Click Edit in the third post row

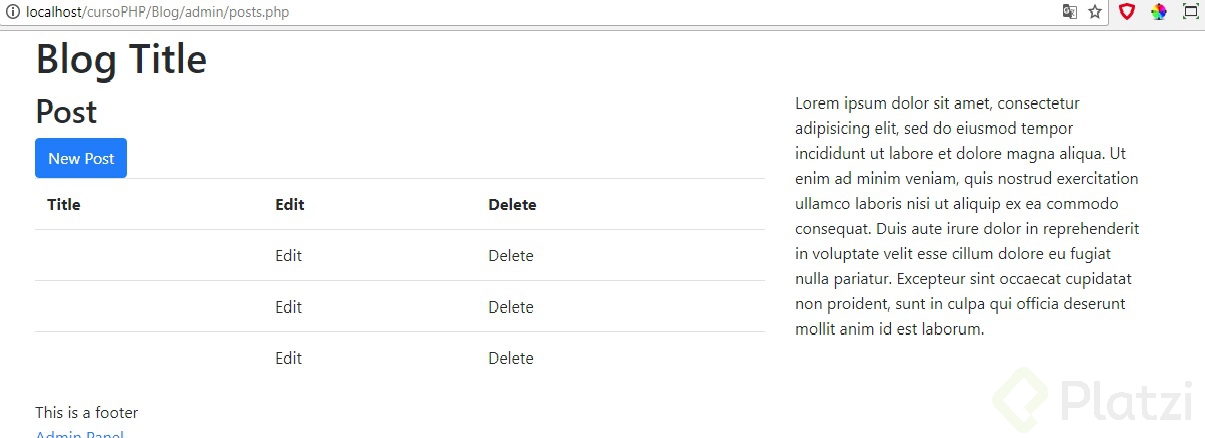pos(288,358)
